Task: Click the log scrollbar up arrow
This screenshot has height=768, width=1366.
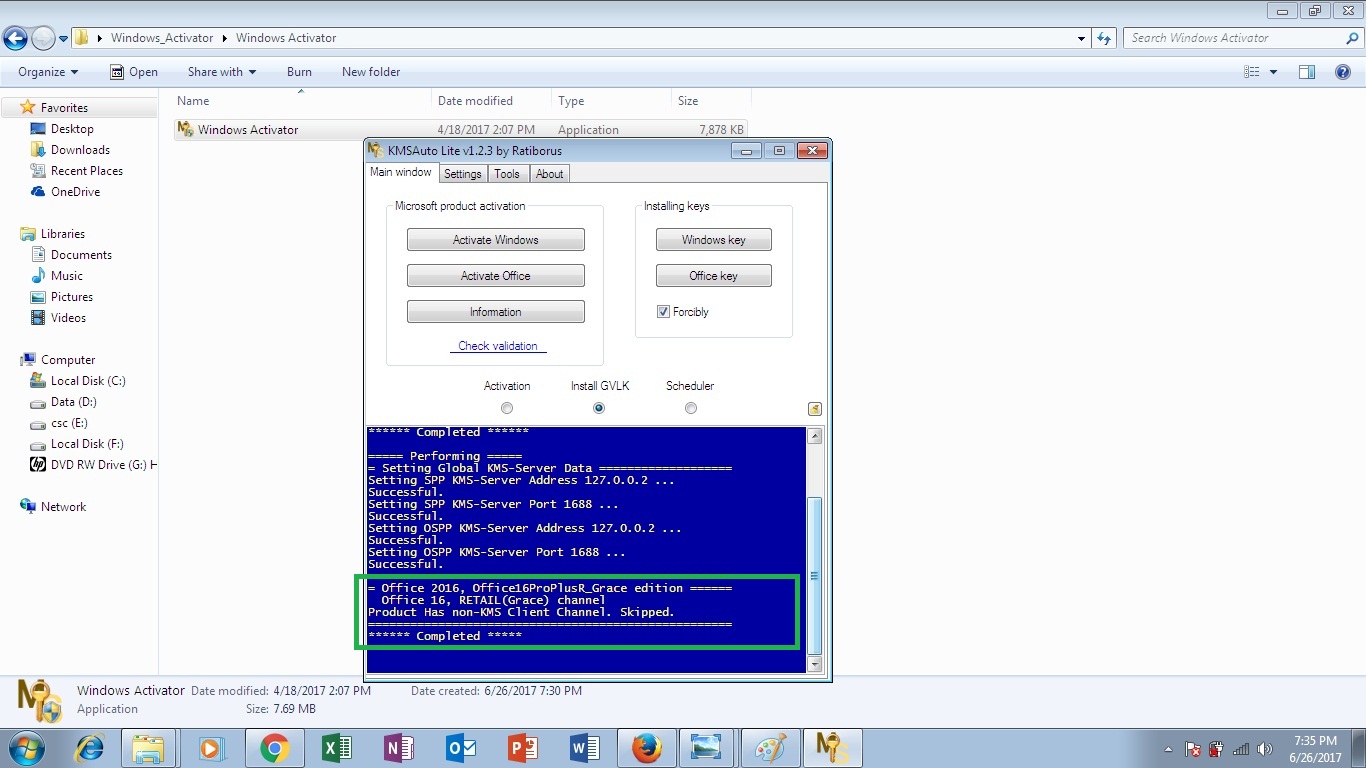Action: tap(814, 436)
